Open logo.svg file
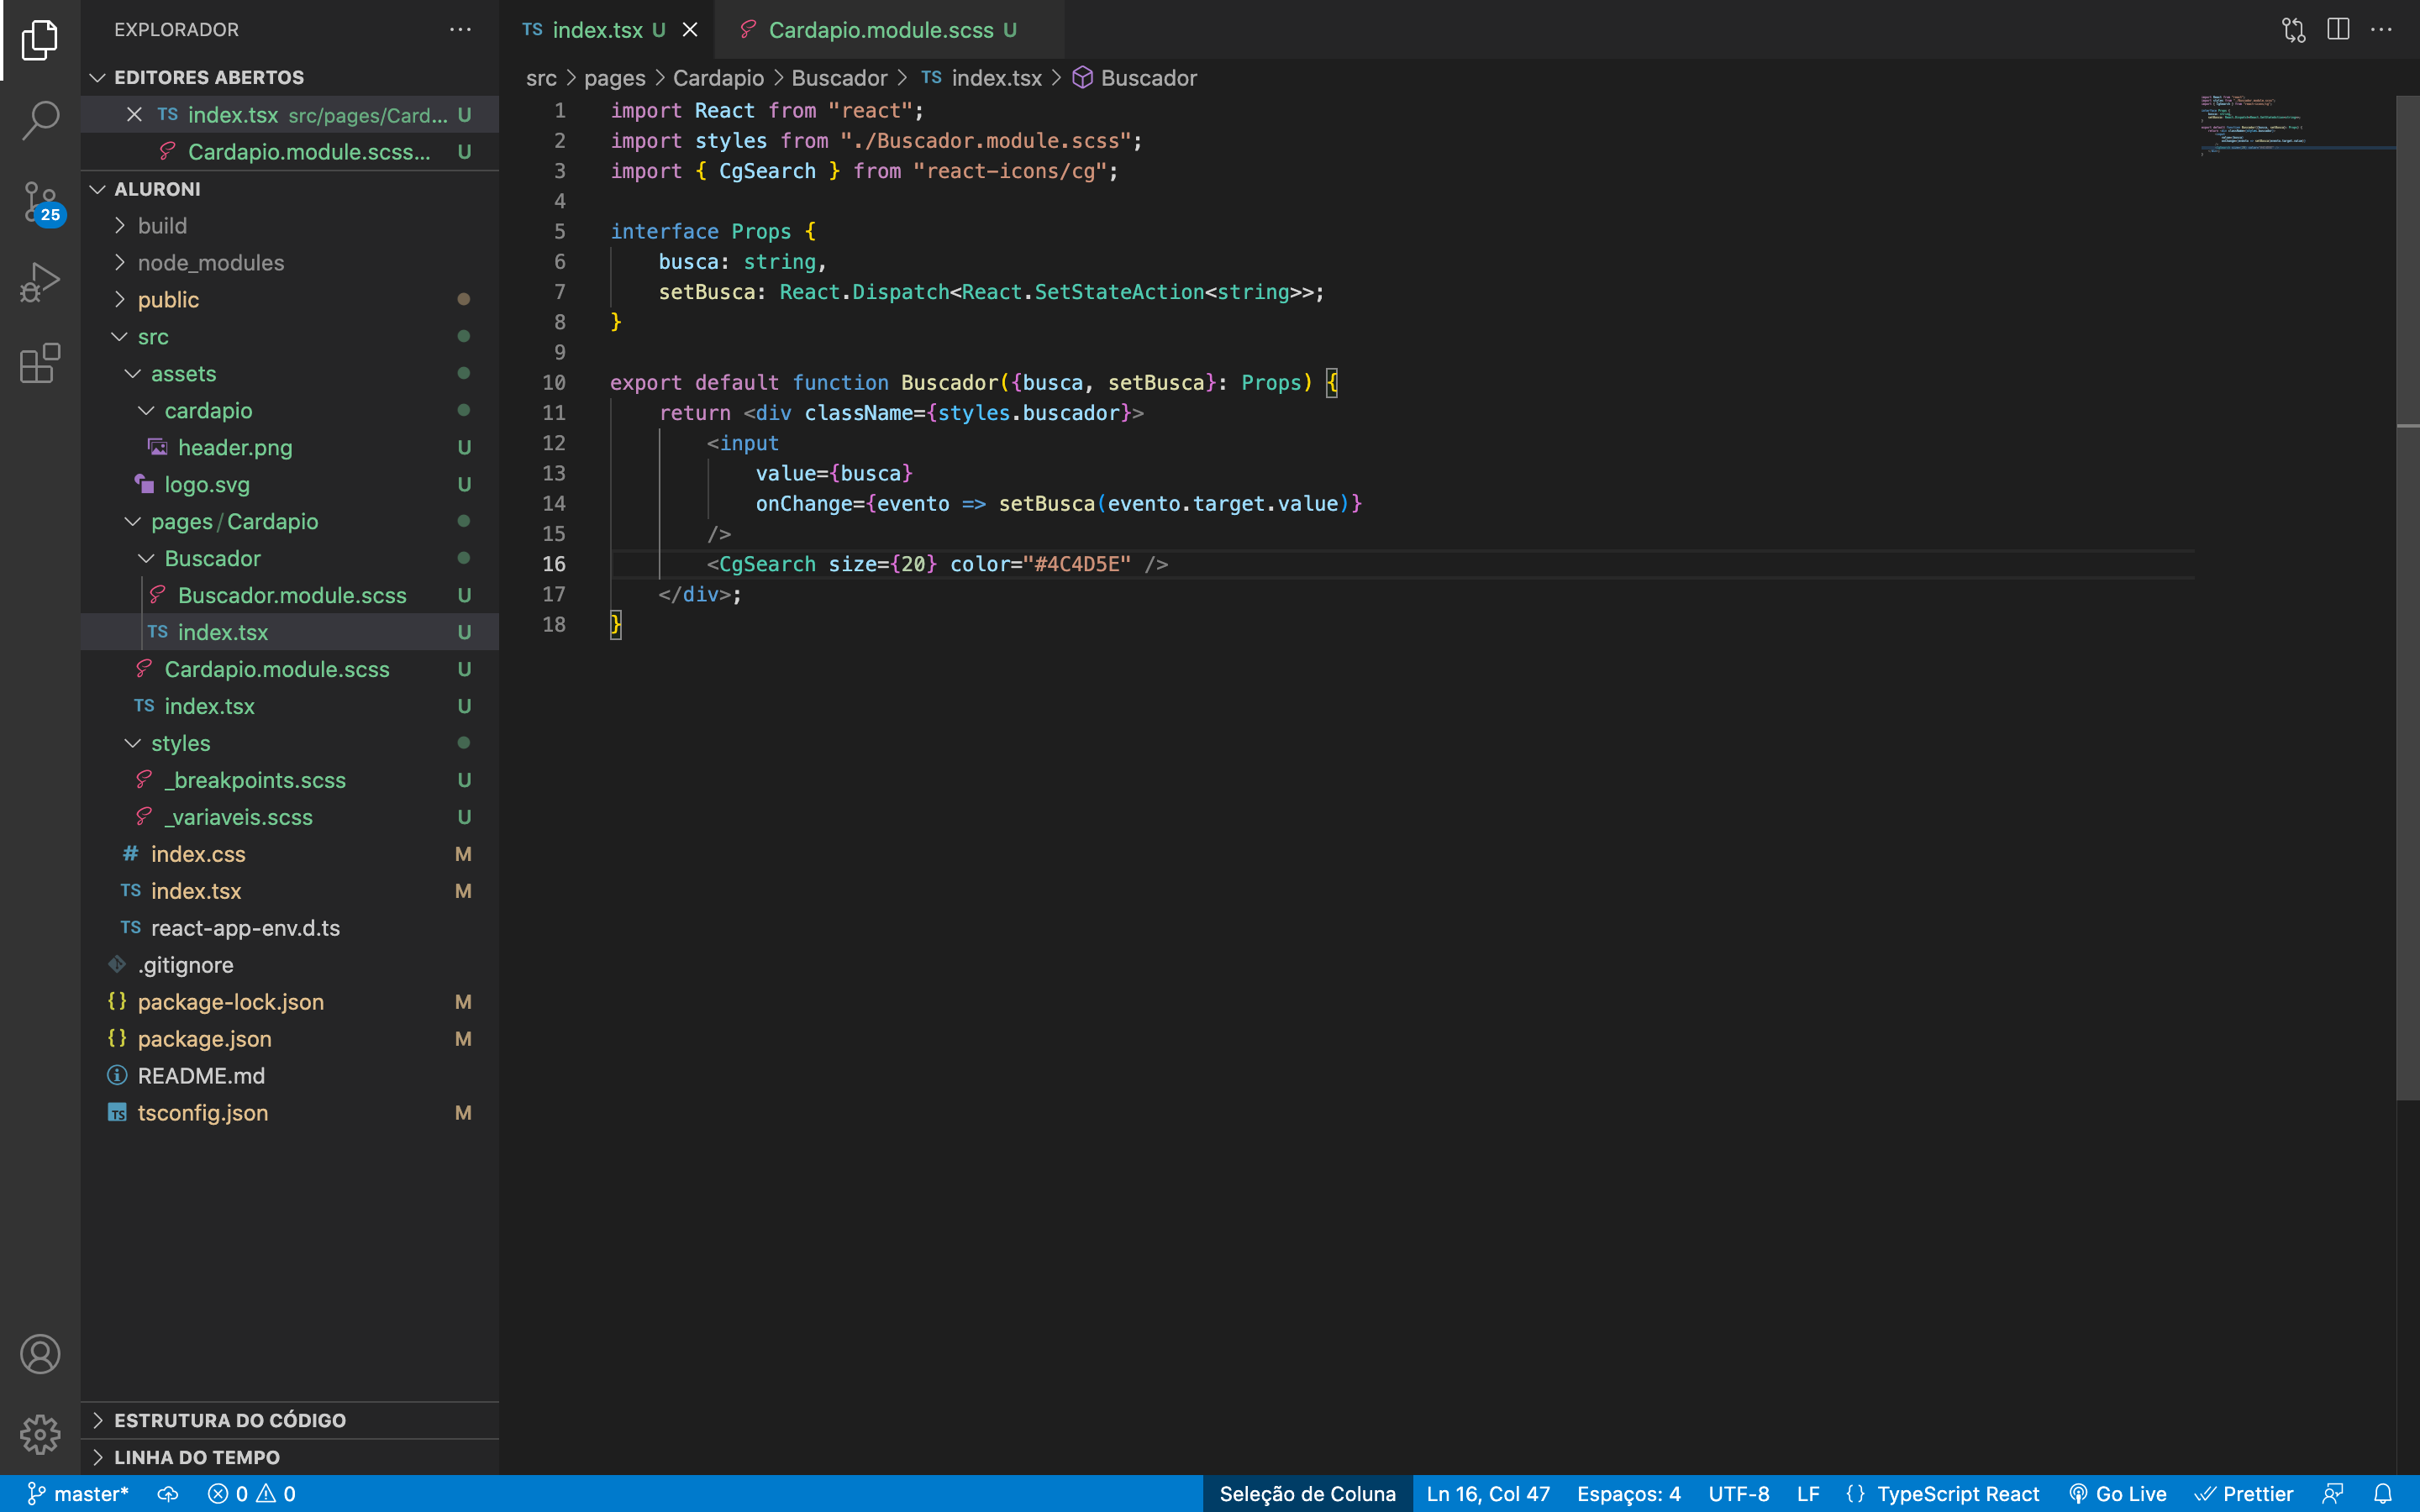The image size is (2420, 1512). click(x=290, y=485)
